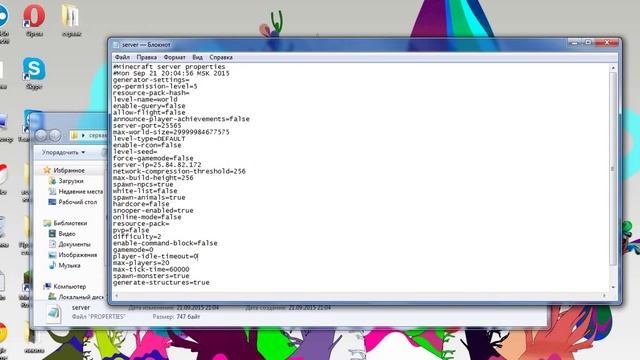Select Музыка library in Explorer sidebar
640x360 pixels.
[69, 266]
